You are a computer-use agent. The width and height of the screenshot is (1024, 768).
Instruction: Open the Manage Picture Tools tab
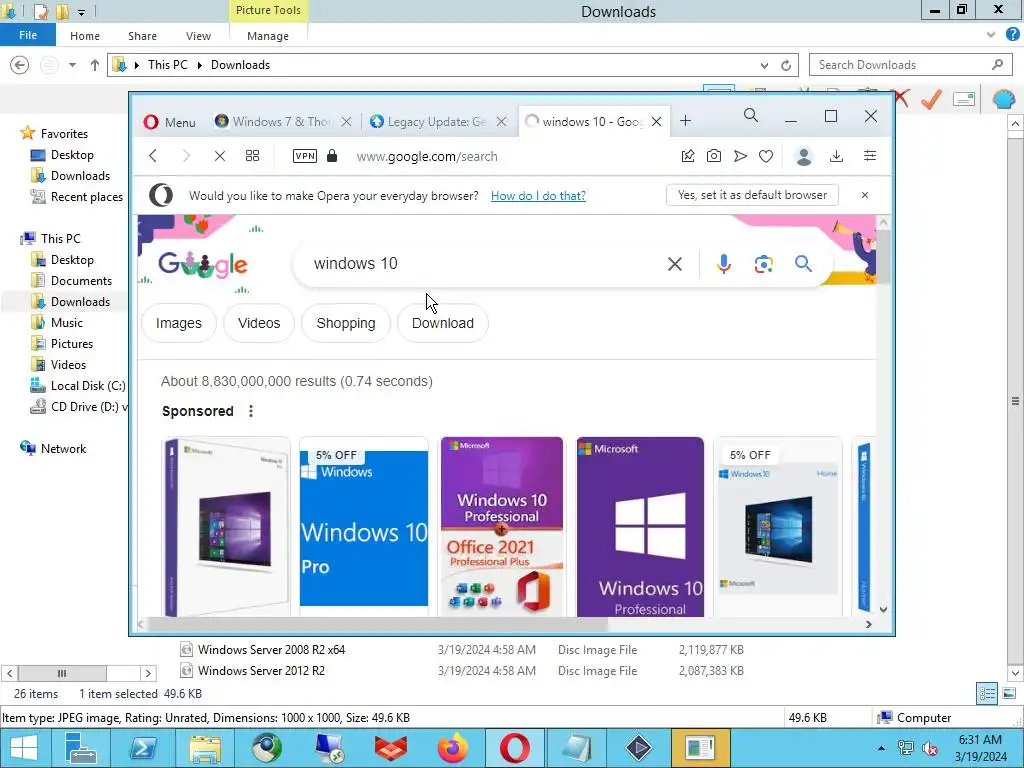[x=268, y=36]
